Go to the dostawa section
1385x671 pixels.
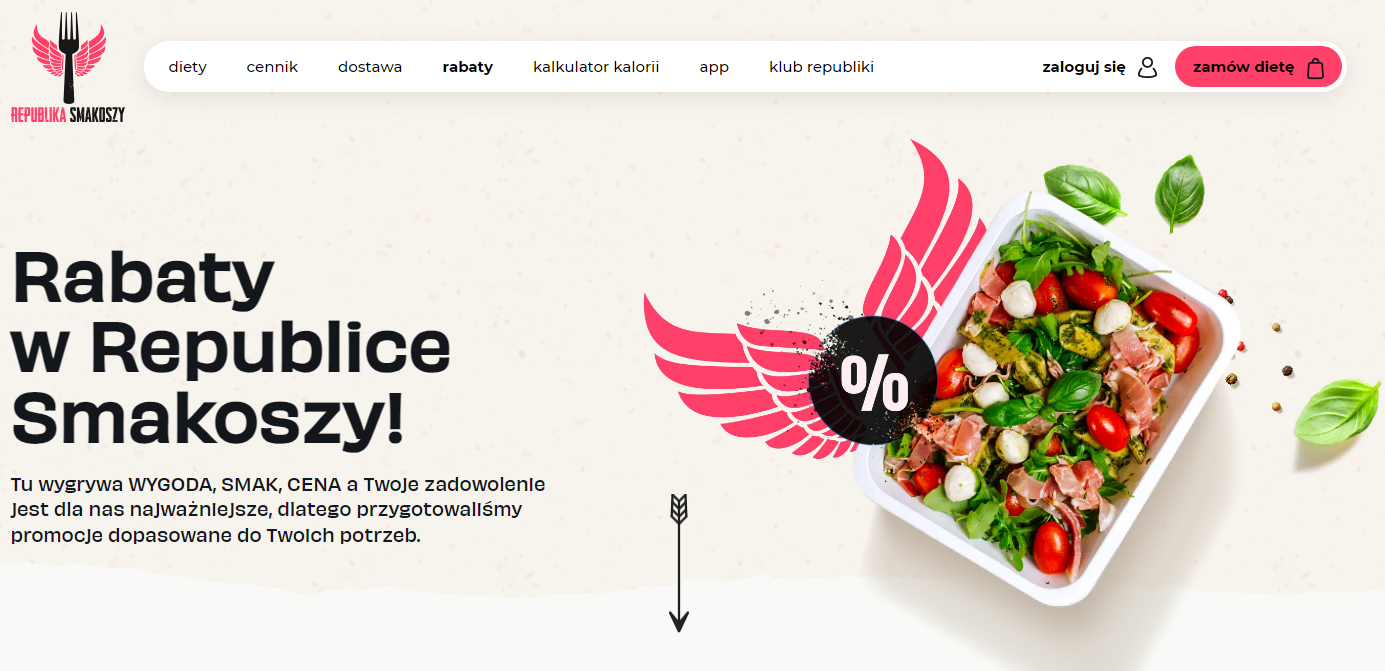coord(370,67)
